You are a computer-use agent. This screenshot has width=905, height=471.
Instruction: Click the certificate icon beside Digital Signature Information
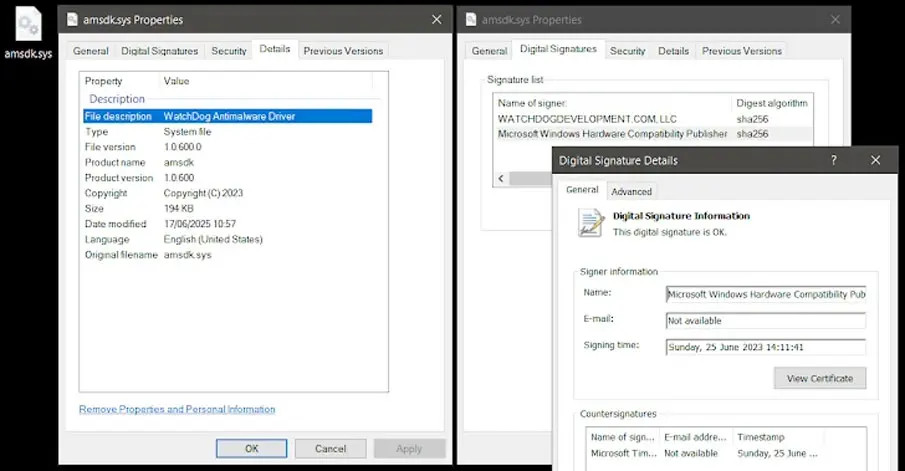click(x=591, y=223)
